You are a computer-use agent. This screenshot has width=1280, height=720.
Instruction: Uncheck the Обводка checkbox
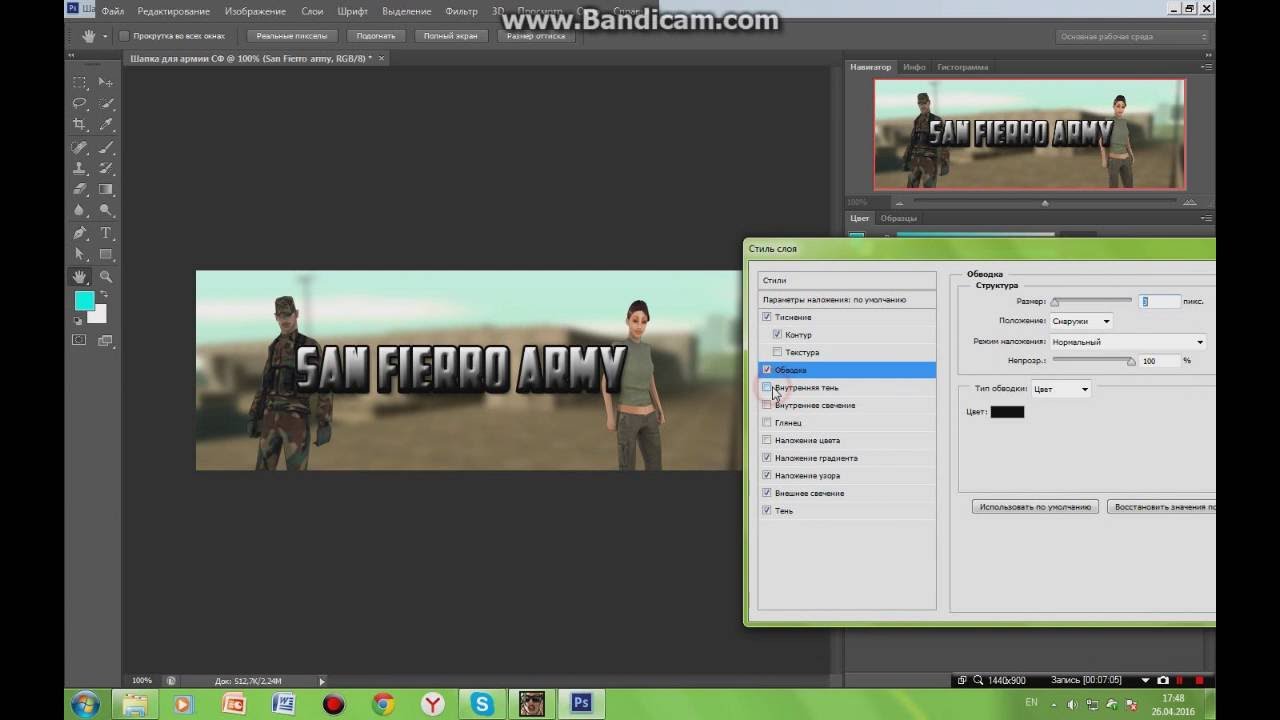pyautogui.click(x=767, y=370)
